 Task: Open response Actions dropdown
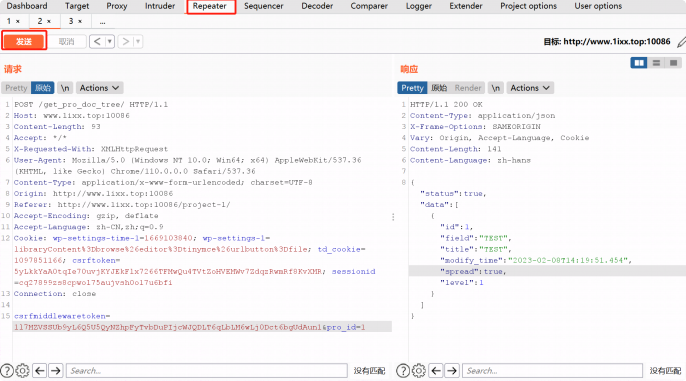click(530, 88)
